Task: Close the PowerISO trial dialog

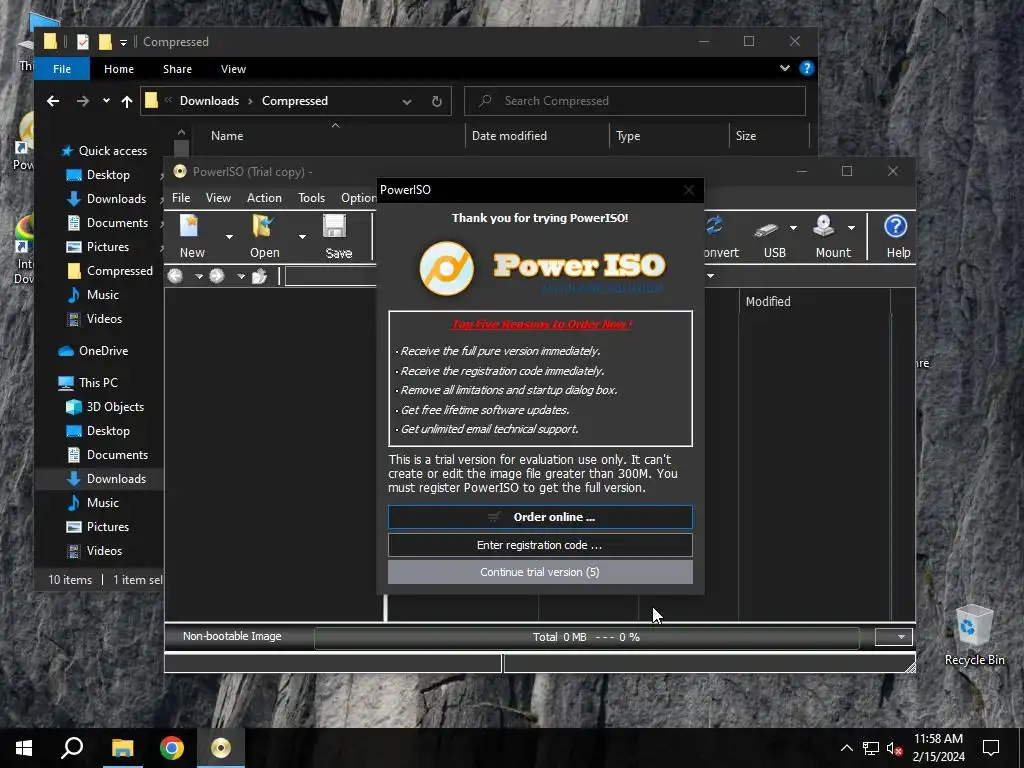Action: (x=688, y=190)
